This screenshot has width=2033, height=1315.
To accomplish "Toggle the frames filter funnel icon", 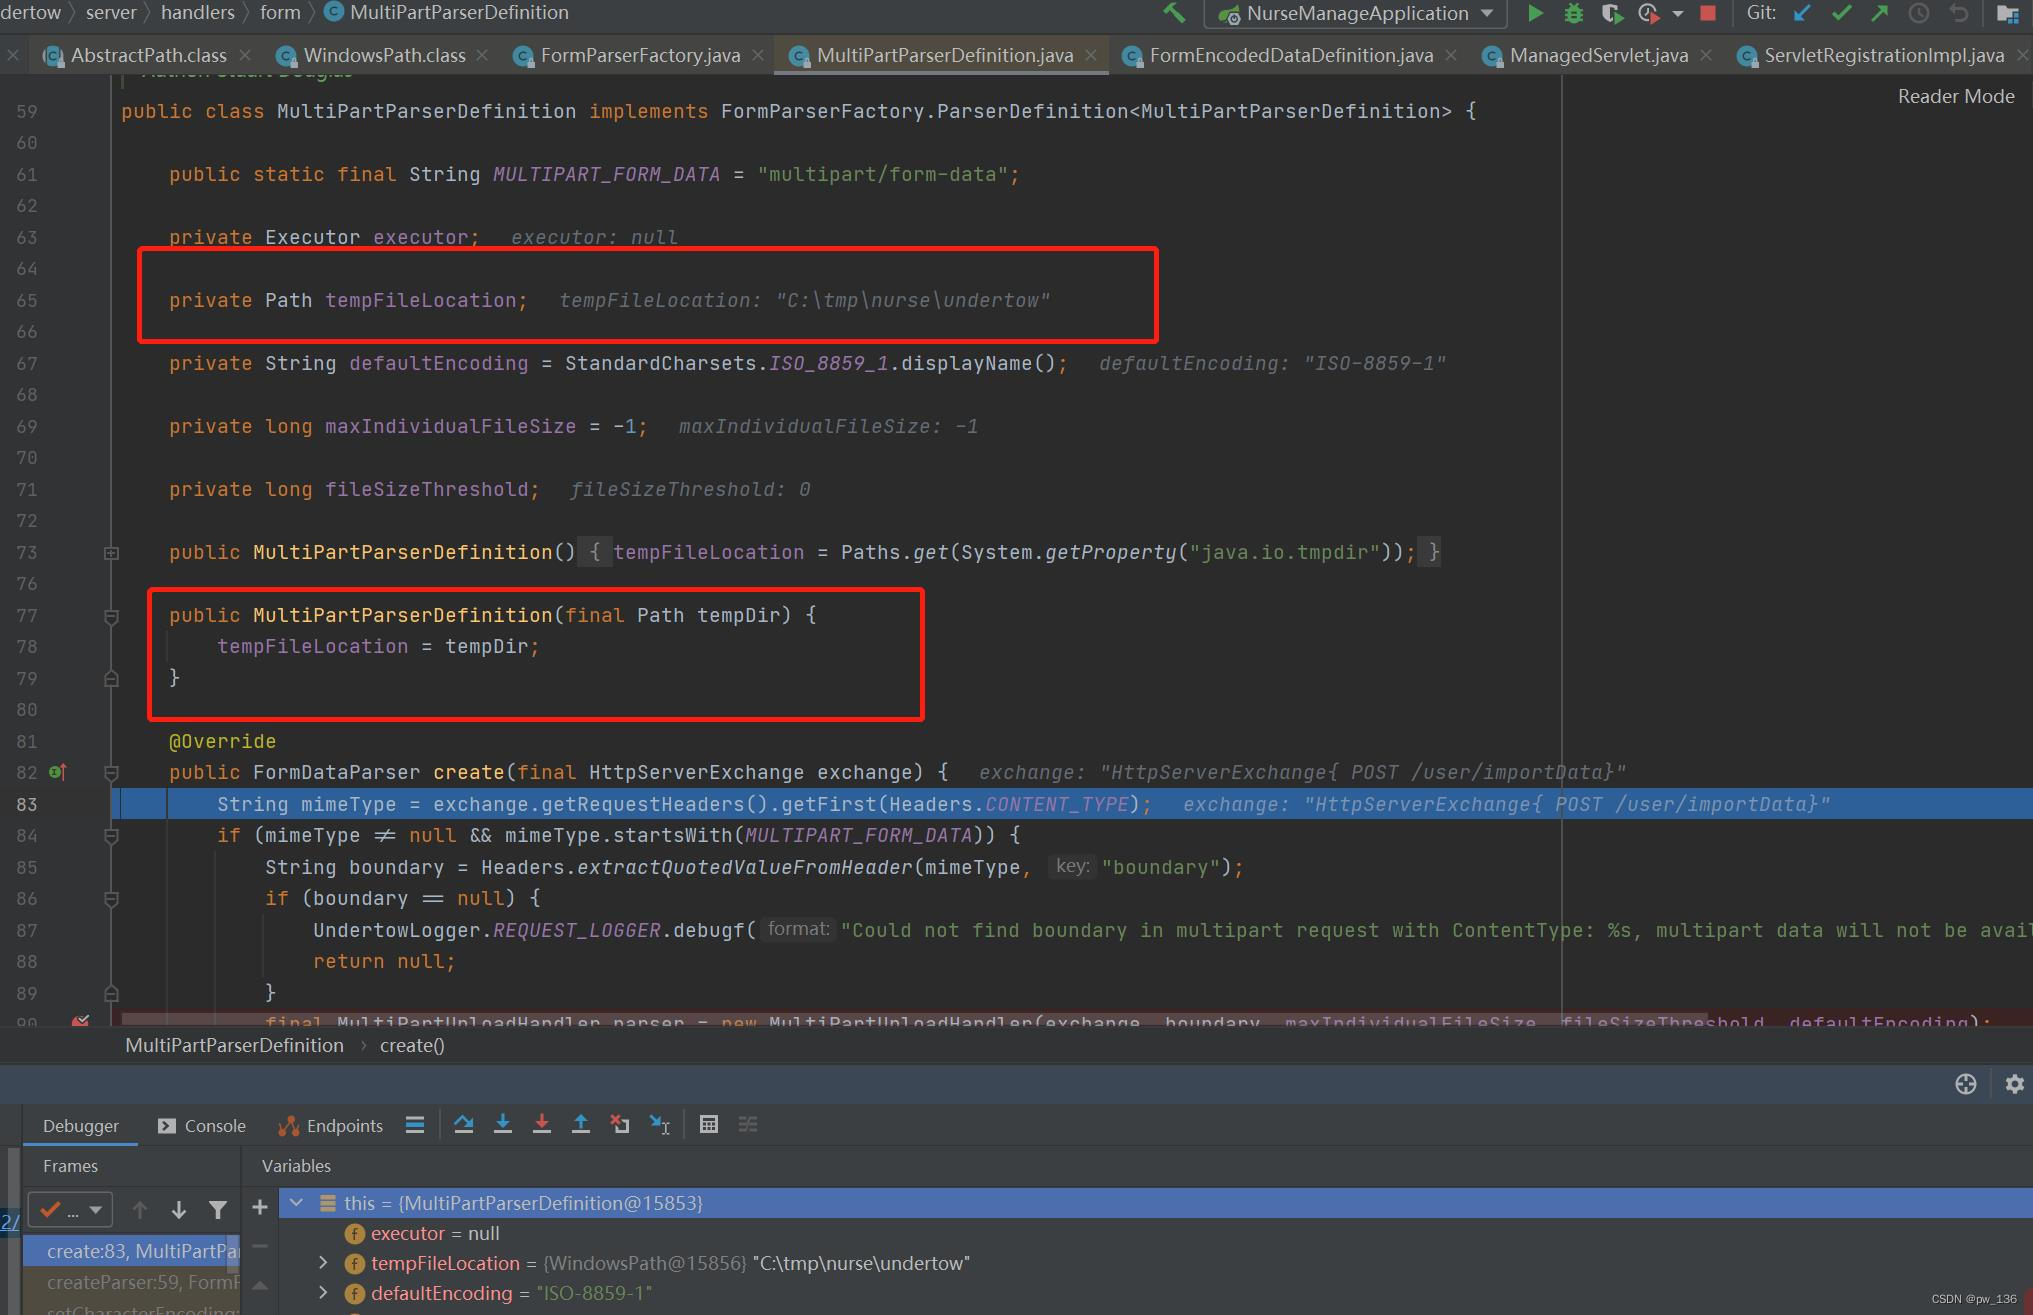I will [x=217, y=1210].
